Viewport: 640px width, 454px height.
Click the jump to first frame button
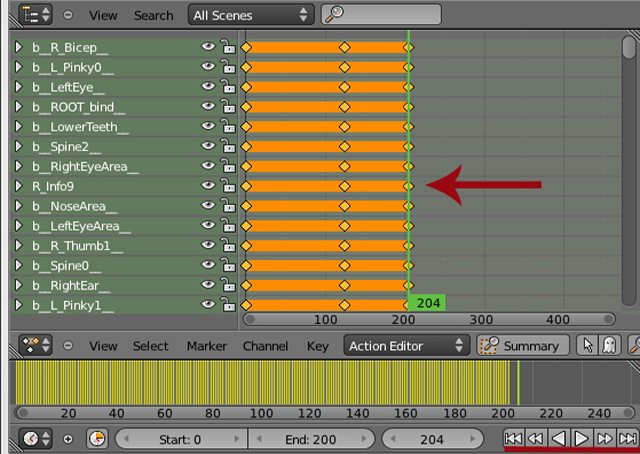513,438
